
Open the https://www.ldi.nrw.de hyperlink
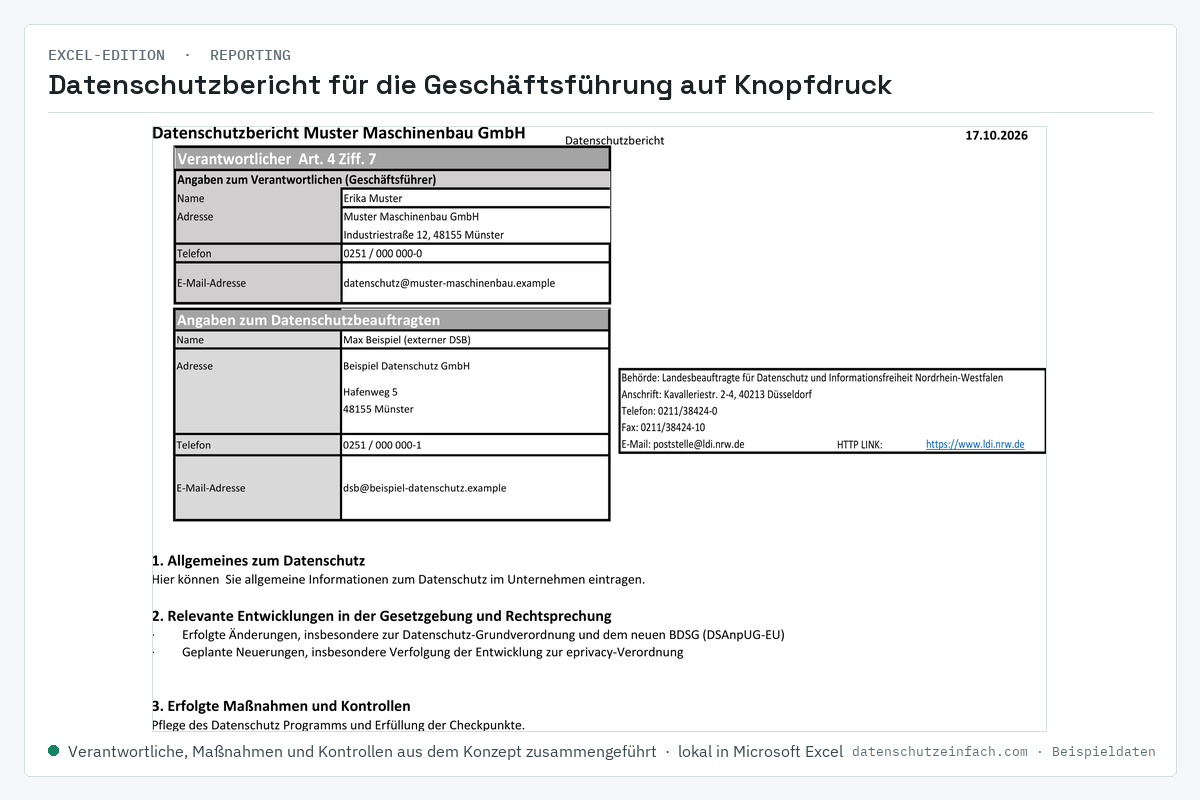[x=975, y=444]
